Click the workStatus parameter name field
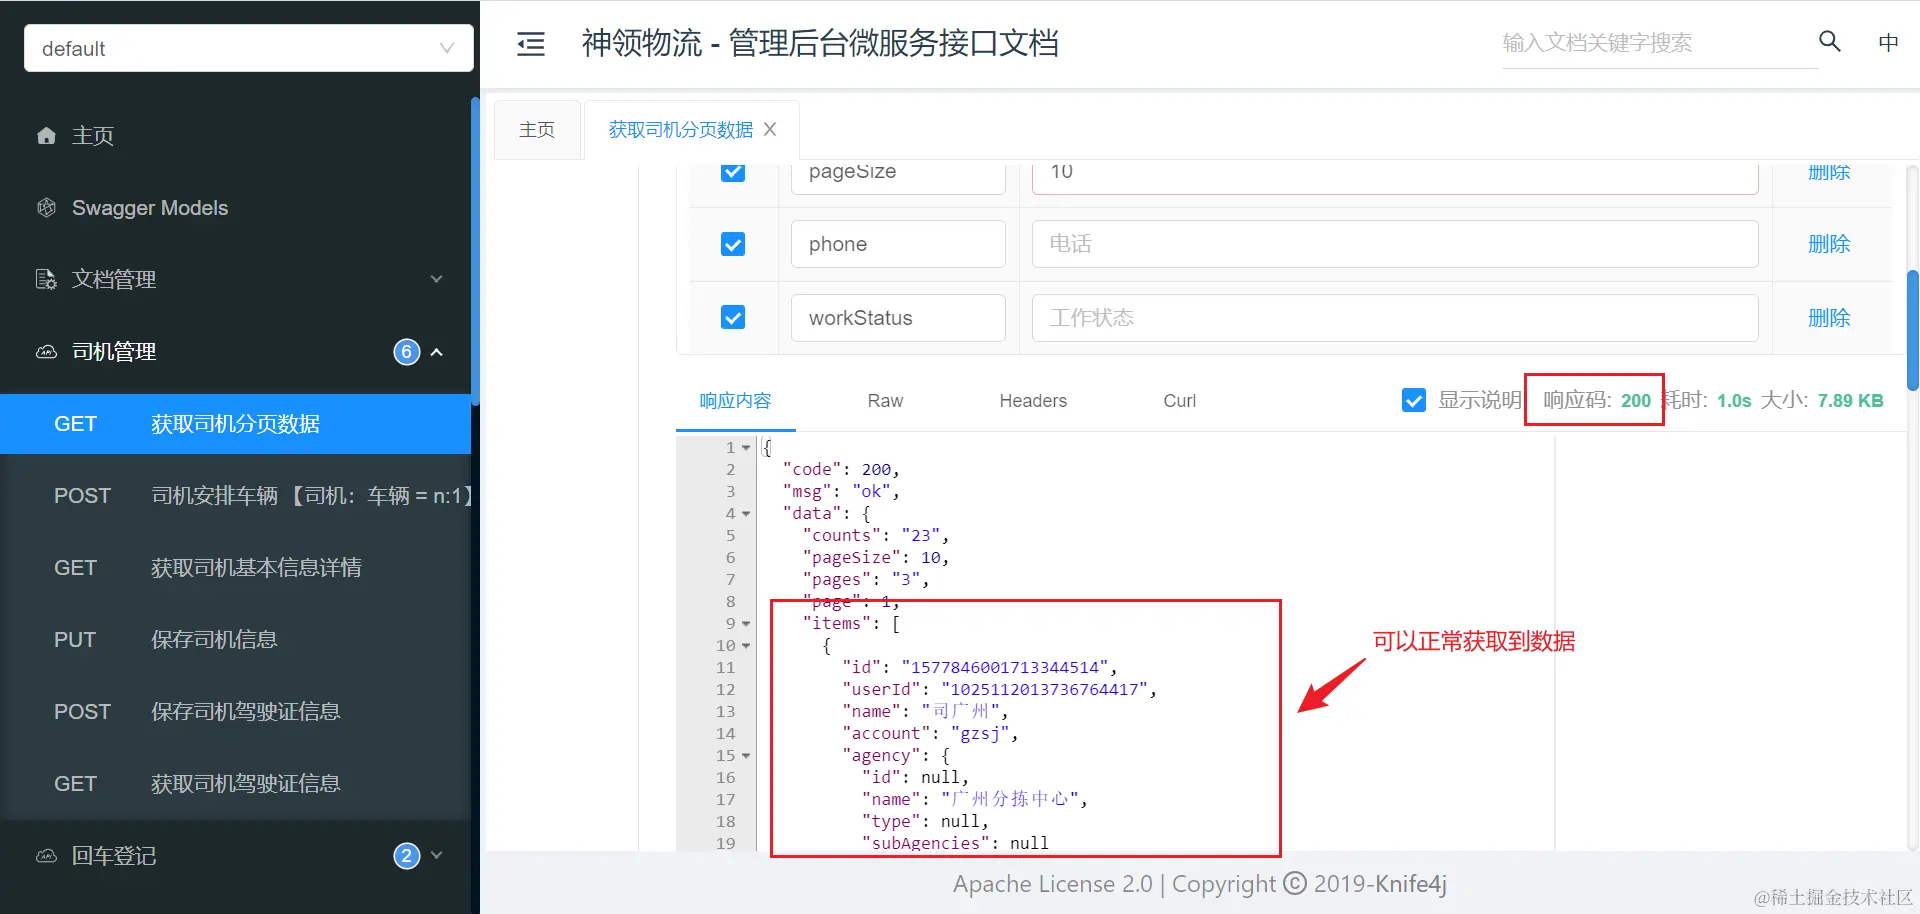This screenshot has width=1920, height=914. [898, 317]
